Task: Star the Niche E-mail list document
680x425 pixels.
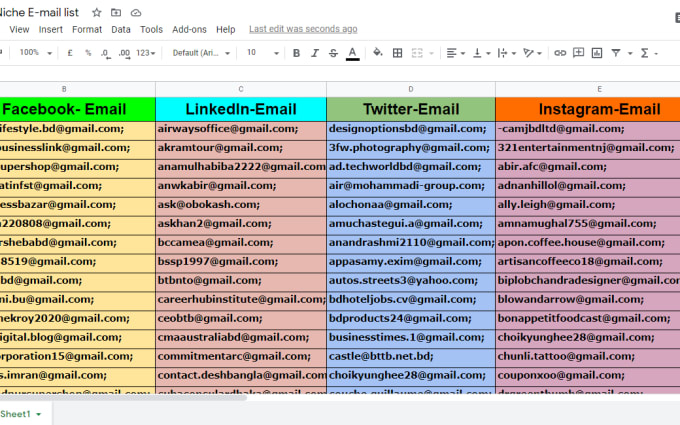Action: 97,13
